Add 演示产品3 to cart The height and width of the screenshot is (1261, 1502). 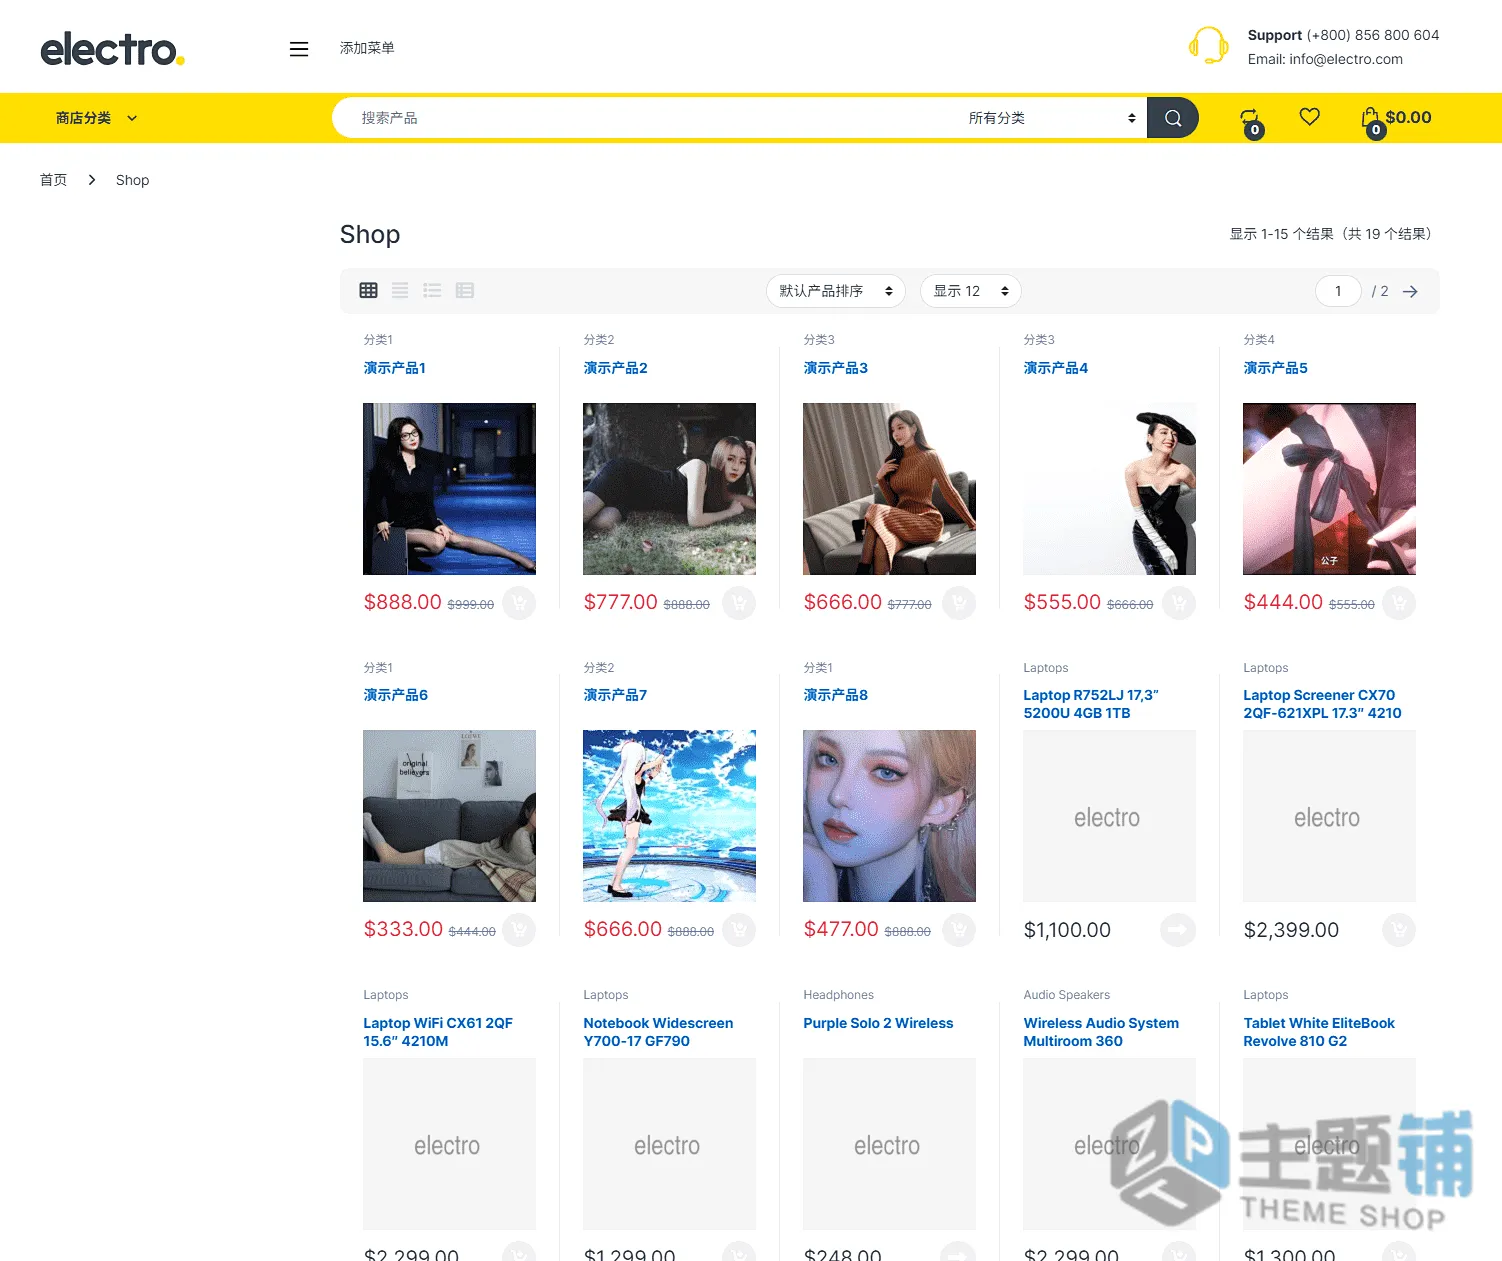[959, 603]
